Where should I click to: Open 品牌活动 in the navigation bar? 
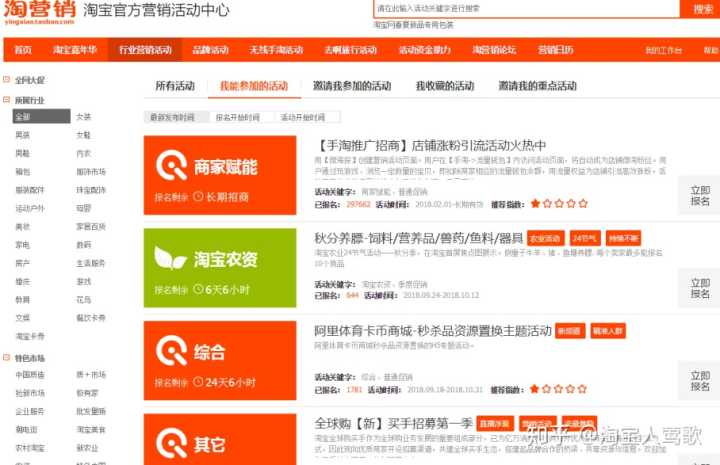click(x=210, y=50)
